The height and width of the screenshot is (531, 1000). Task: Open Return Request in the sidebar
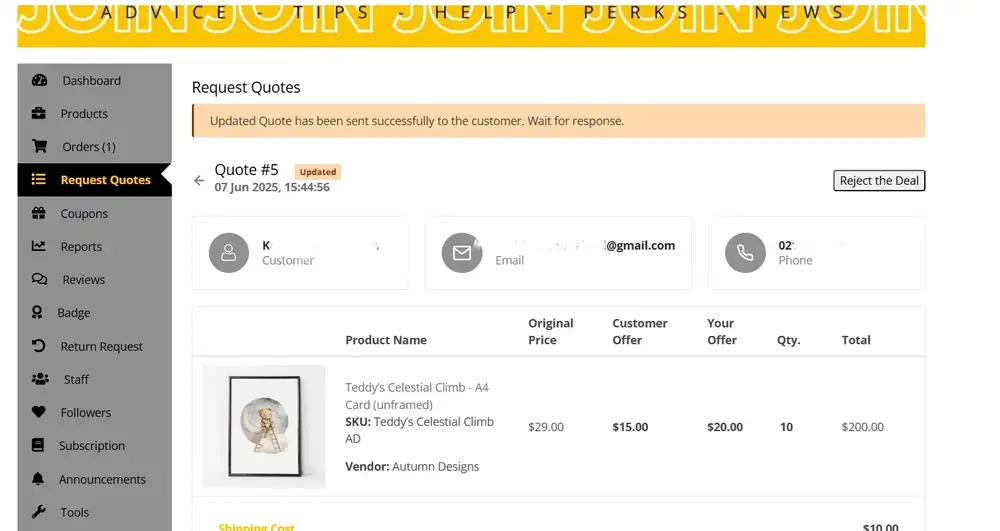pos(94,346)
